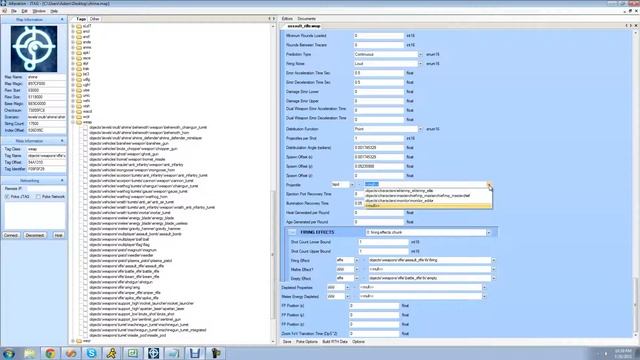Enable the Poke Network checkbox

(38, 197)
